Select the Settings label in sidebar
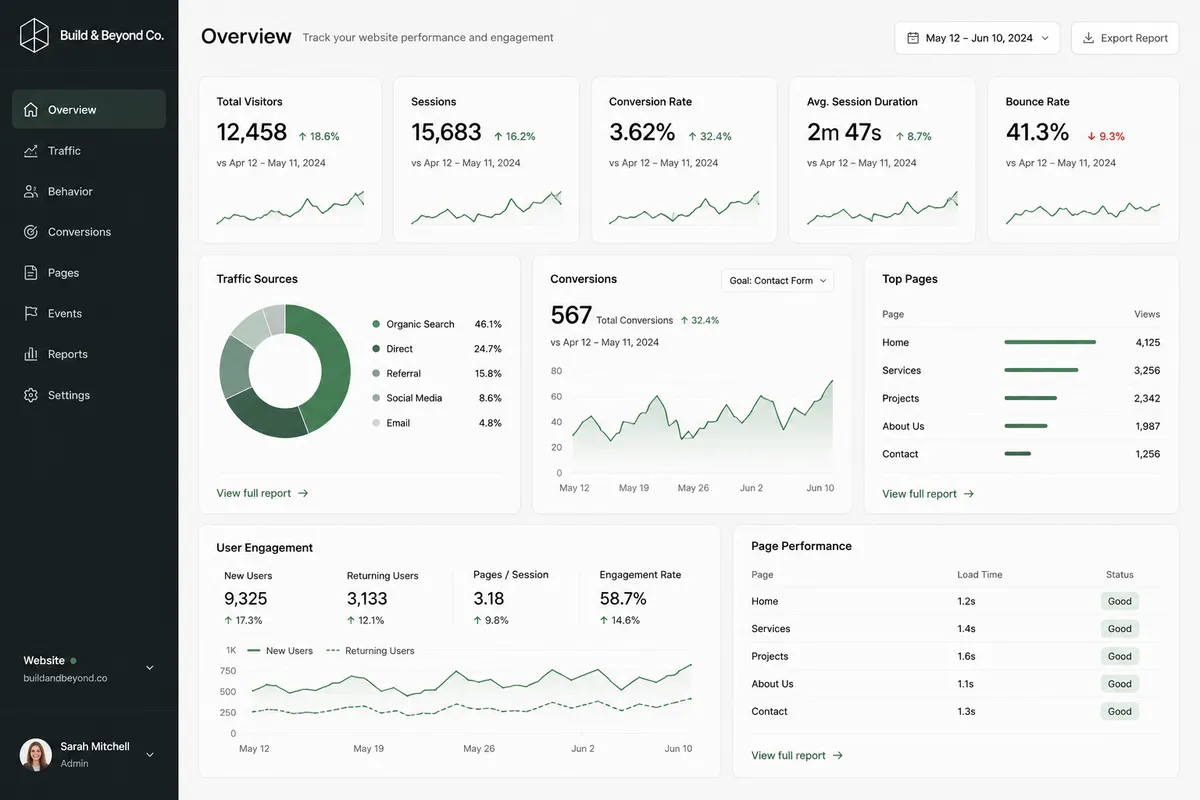 (x=69, y=395)
